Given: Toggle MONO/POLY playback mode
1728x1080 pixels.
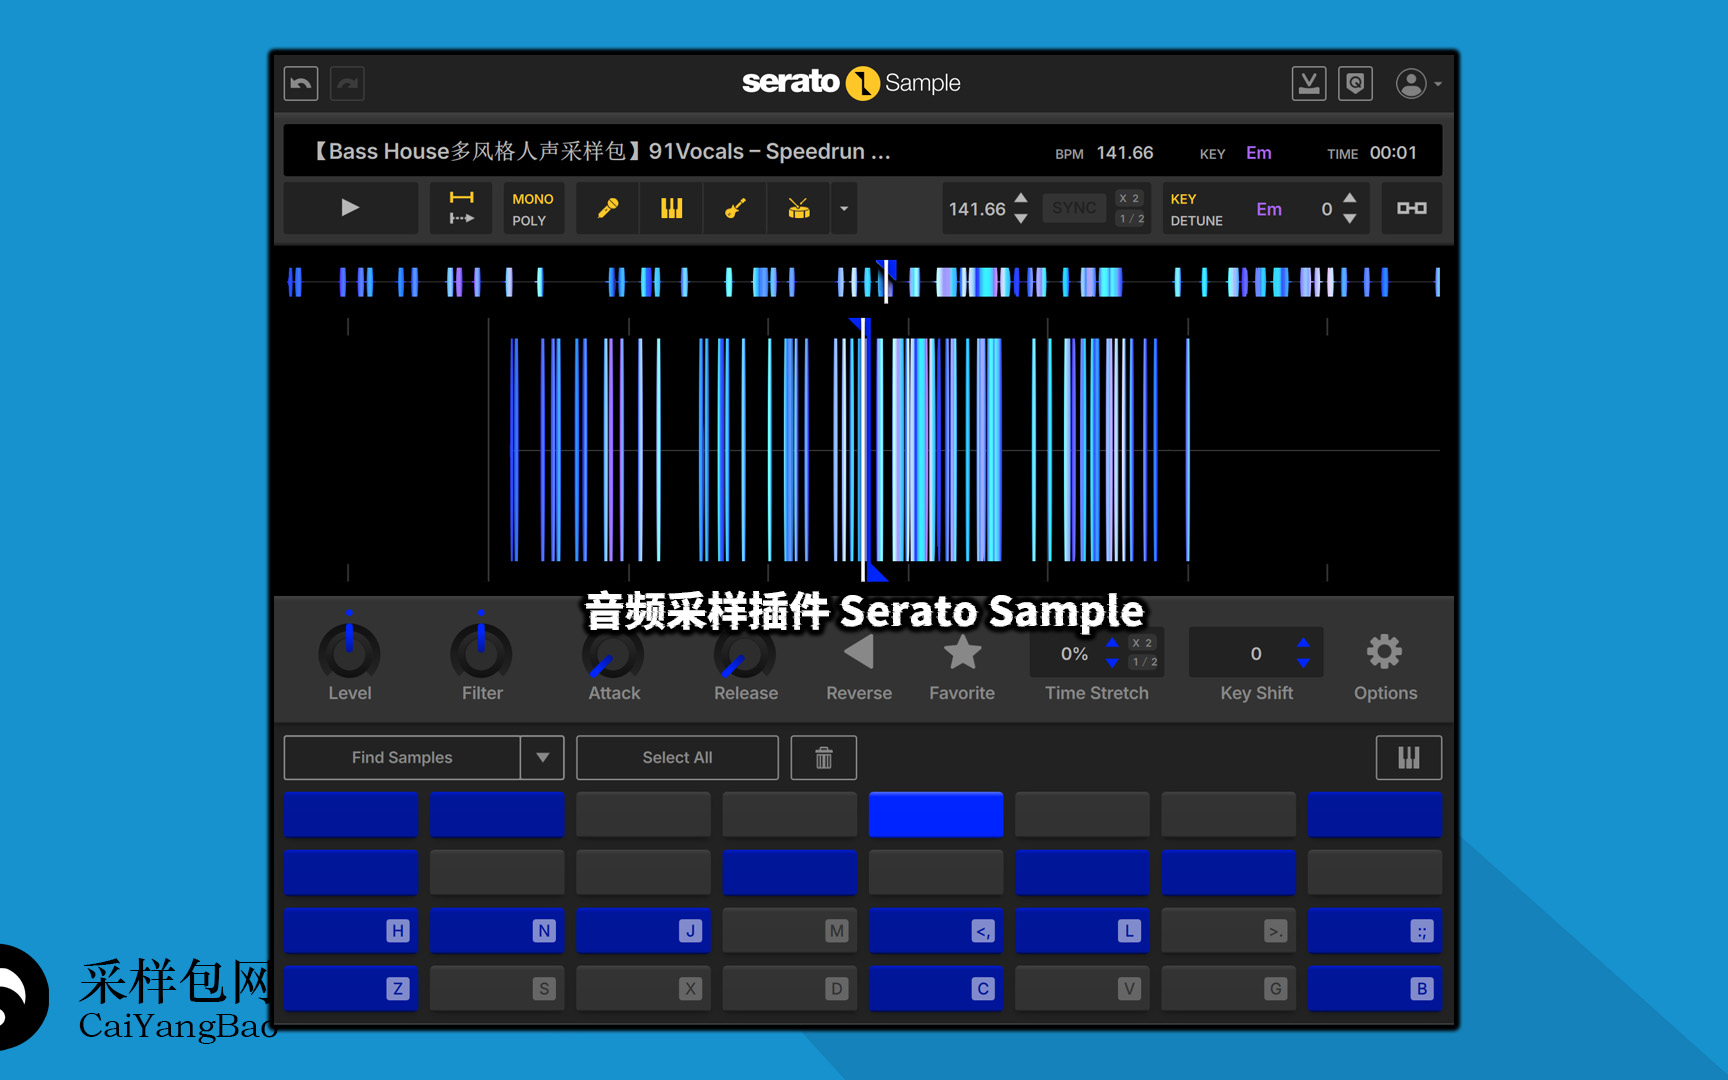Looking at the screenshot, I should pos(531,209).
